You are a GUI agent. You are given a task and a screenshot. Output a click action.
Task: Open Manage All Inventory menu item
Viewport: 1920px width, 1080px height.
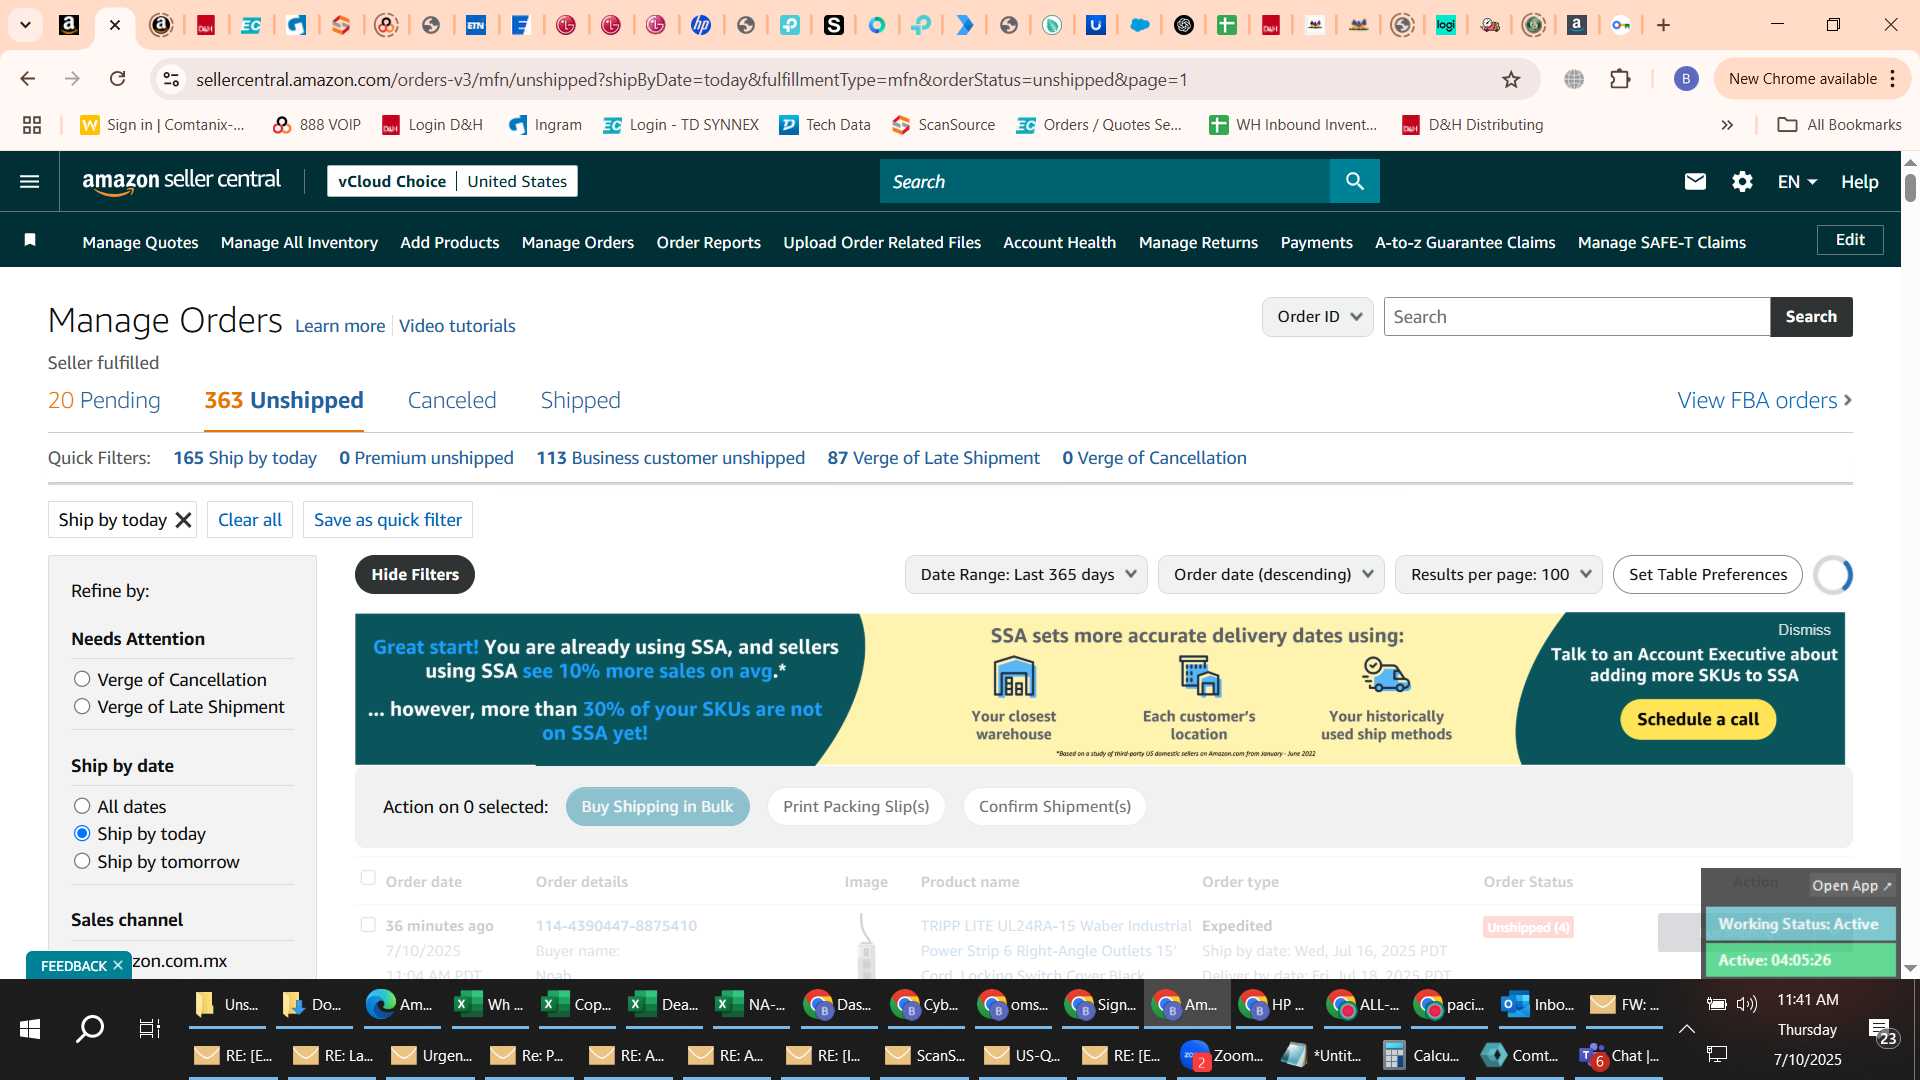pyautogui.click(x=299, y=242)
